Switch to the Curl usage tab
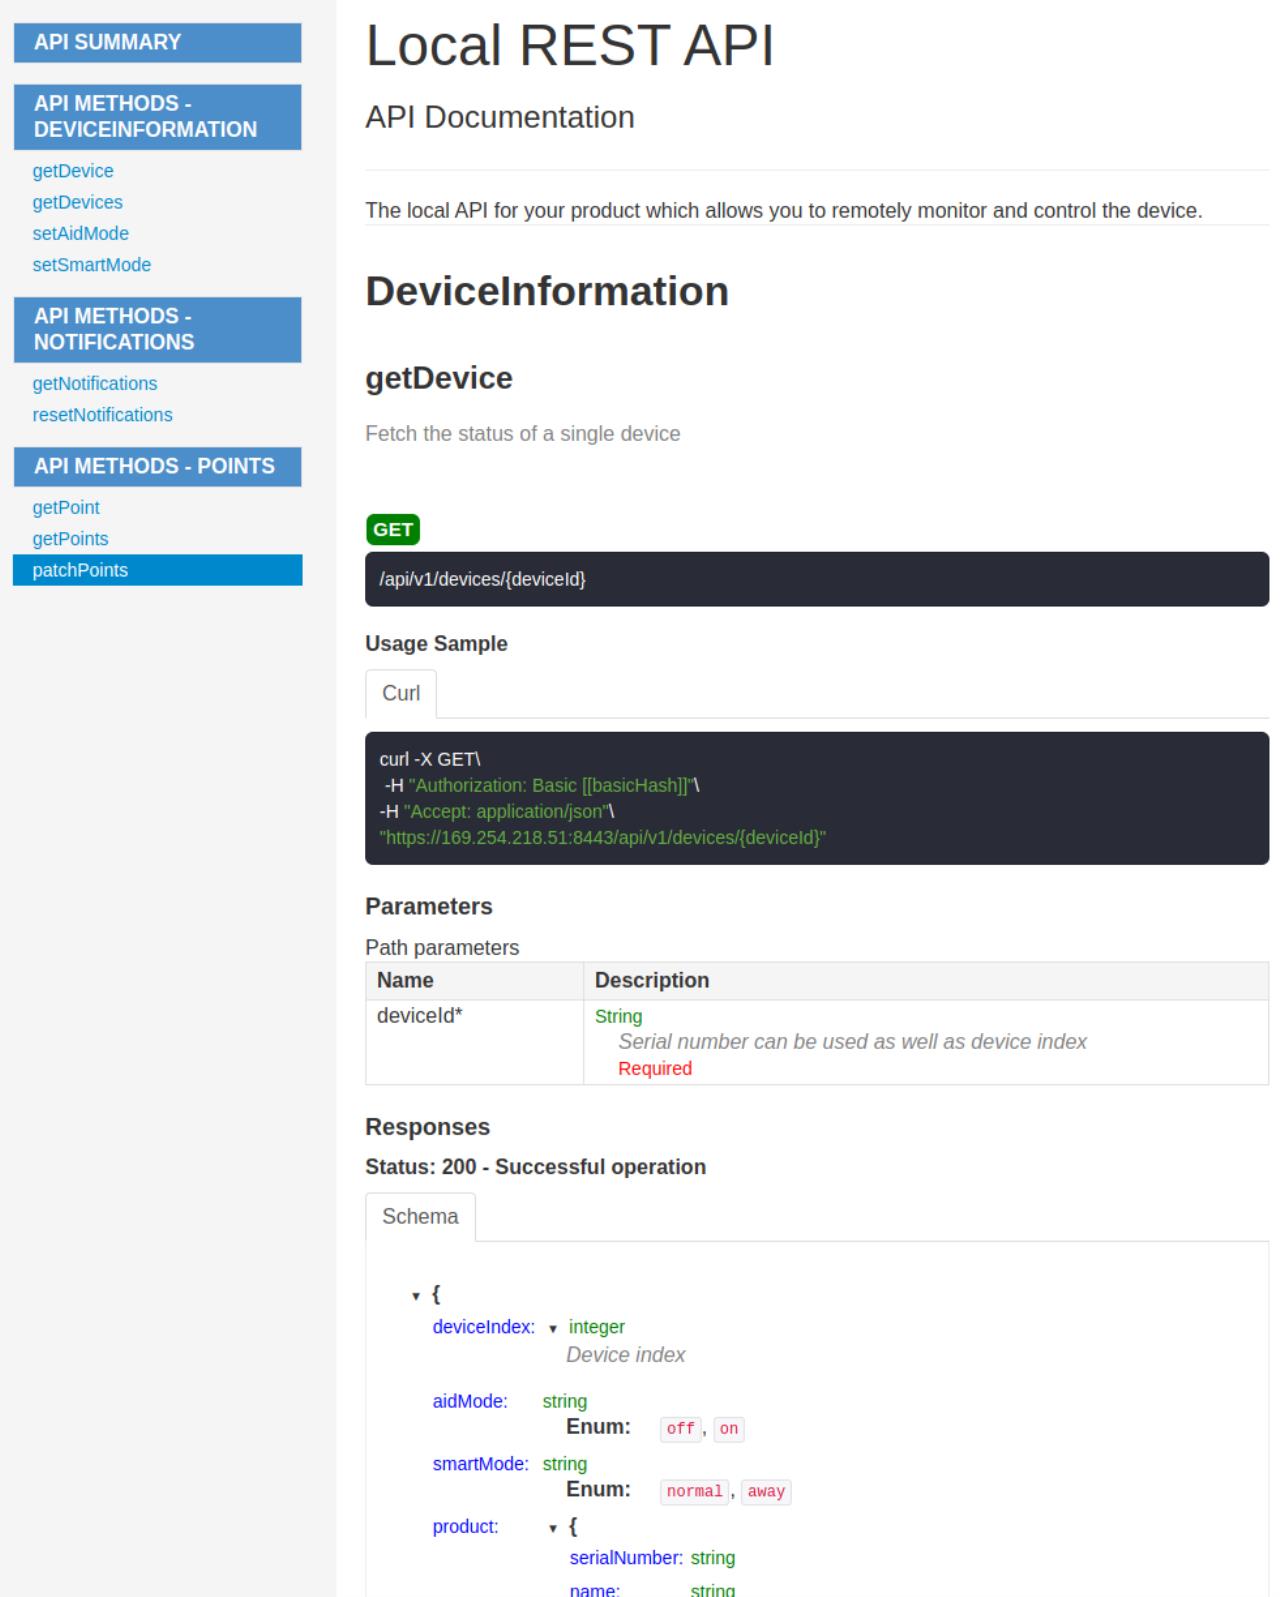 click(401, 693)
